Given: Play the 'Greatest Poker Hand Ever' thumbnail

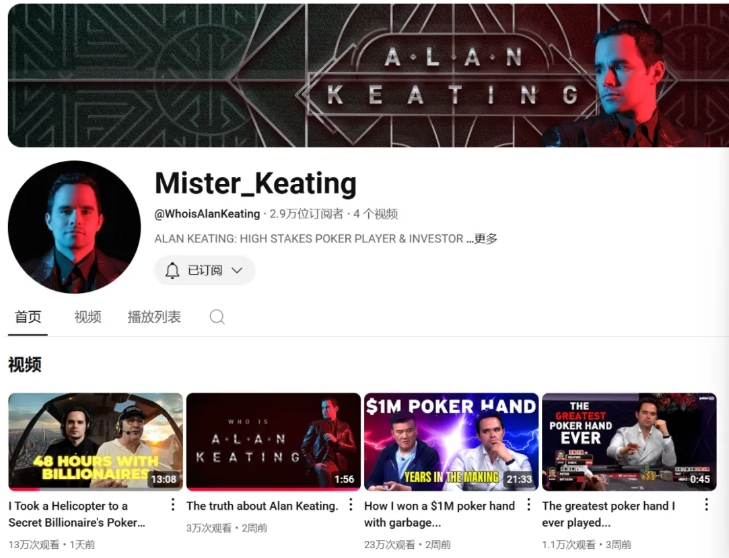Looking at the screenshot, I should pos(629,442).
